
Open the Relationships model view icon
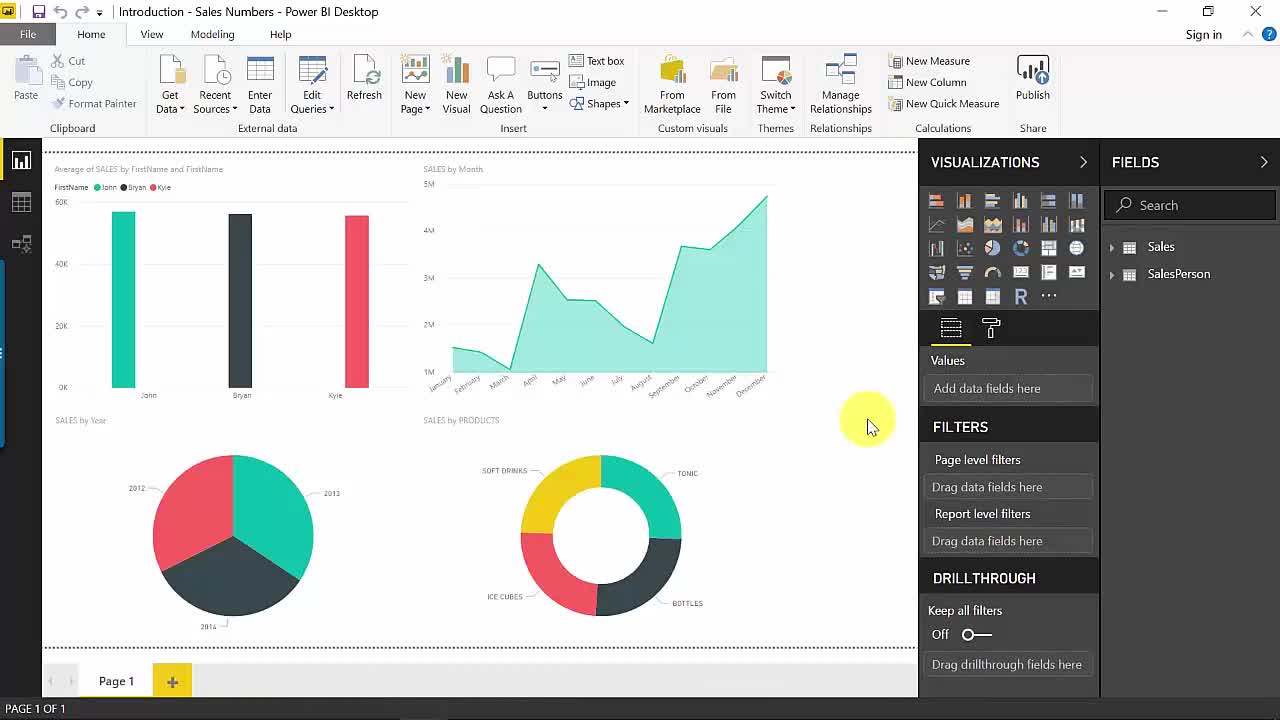(x=21, y=244)
